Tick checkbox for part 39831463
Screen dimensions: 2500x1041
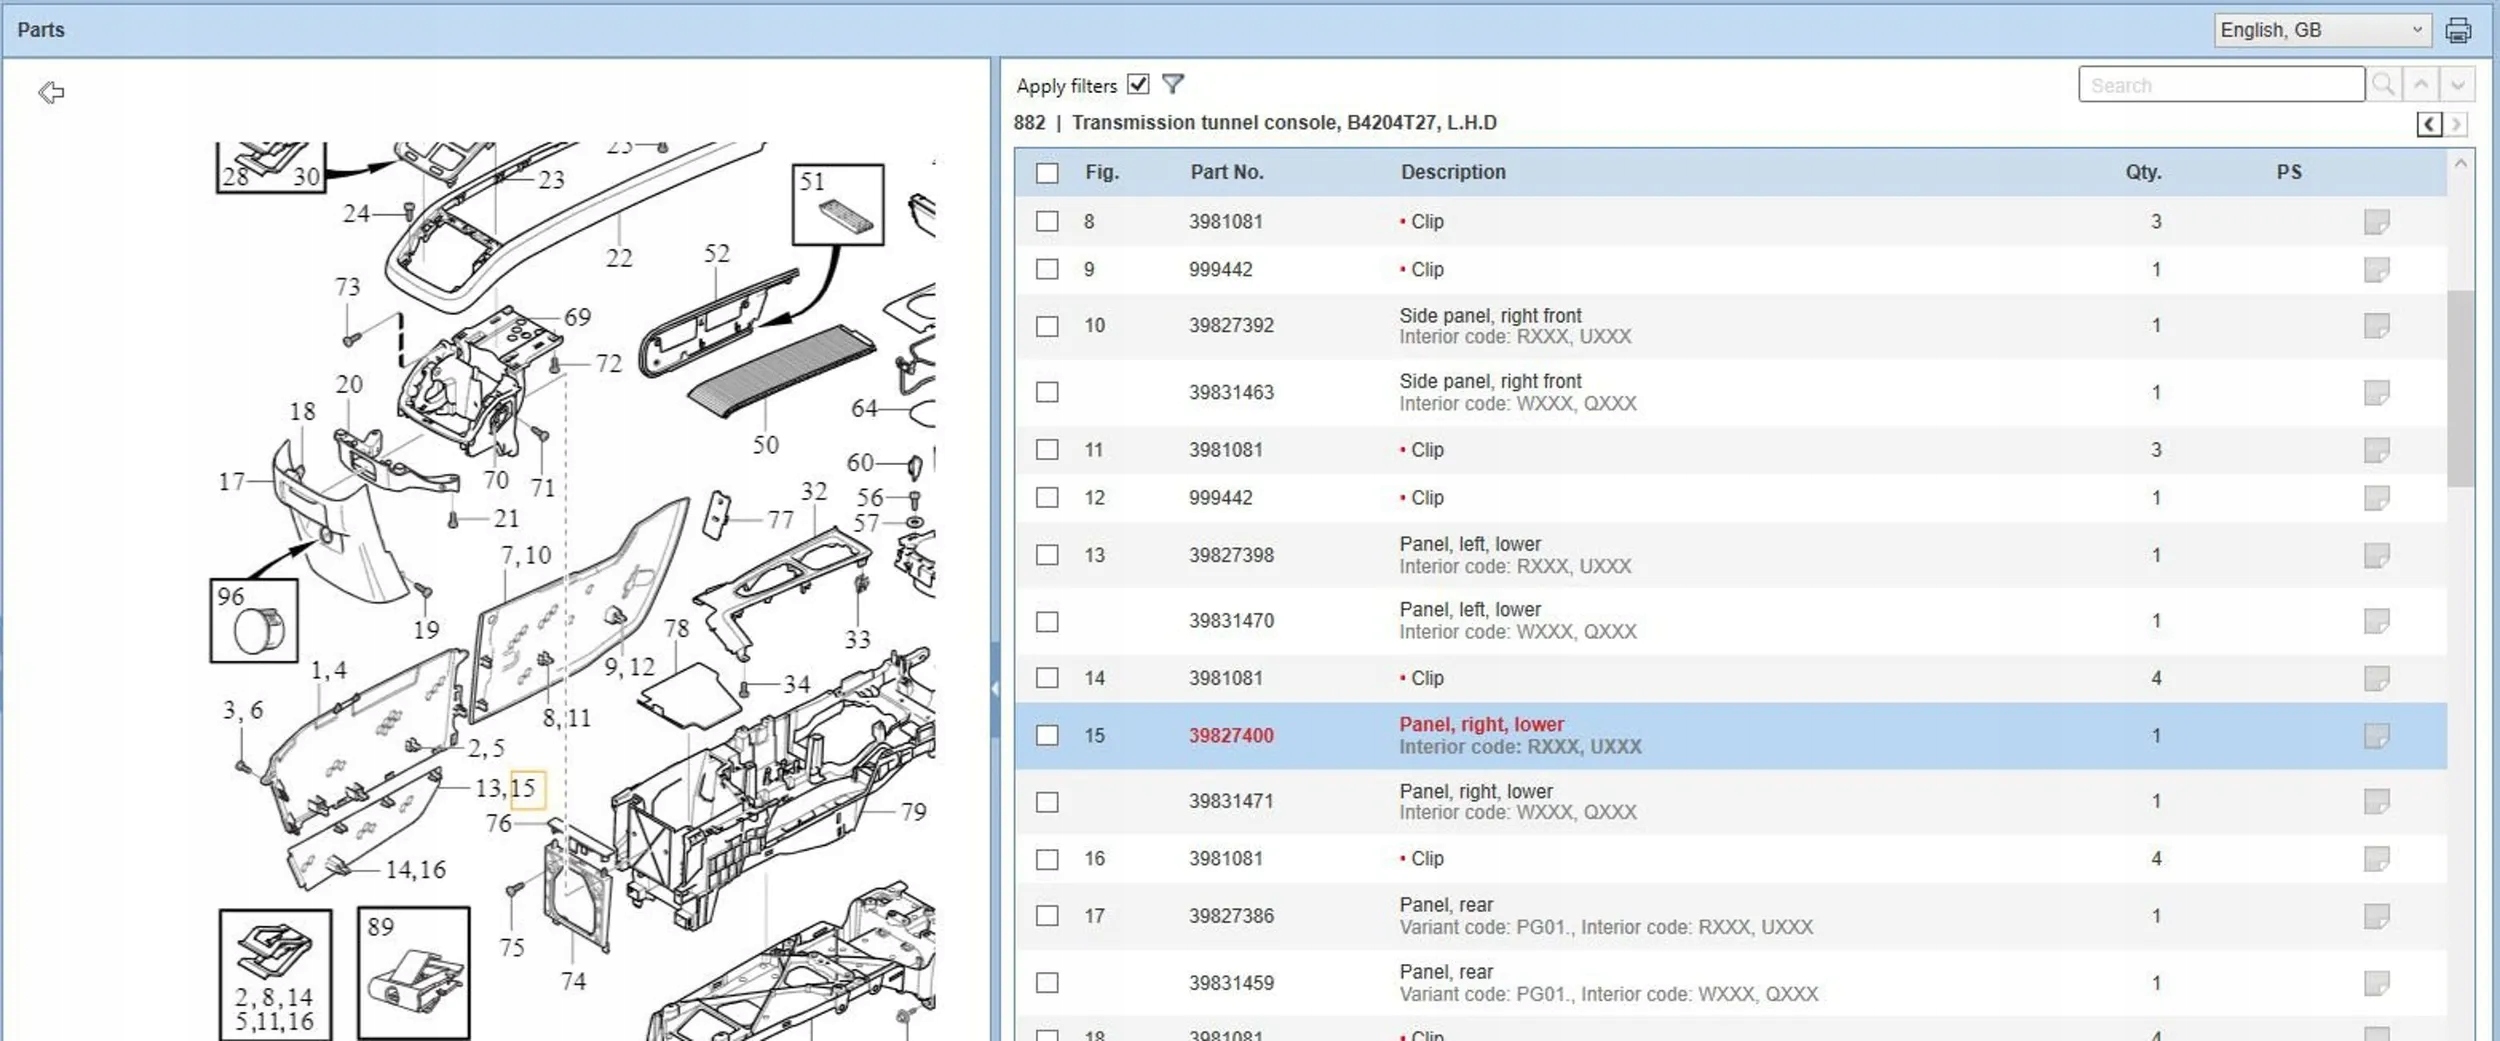[x=1047, y=392]
